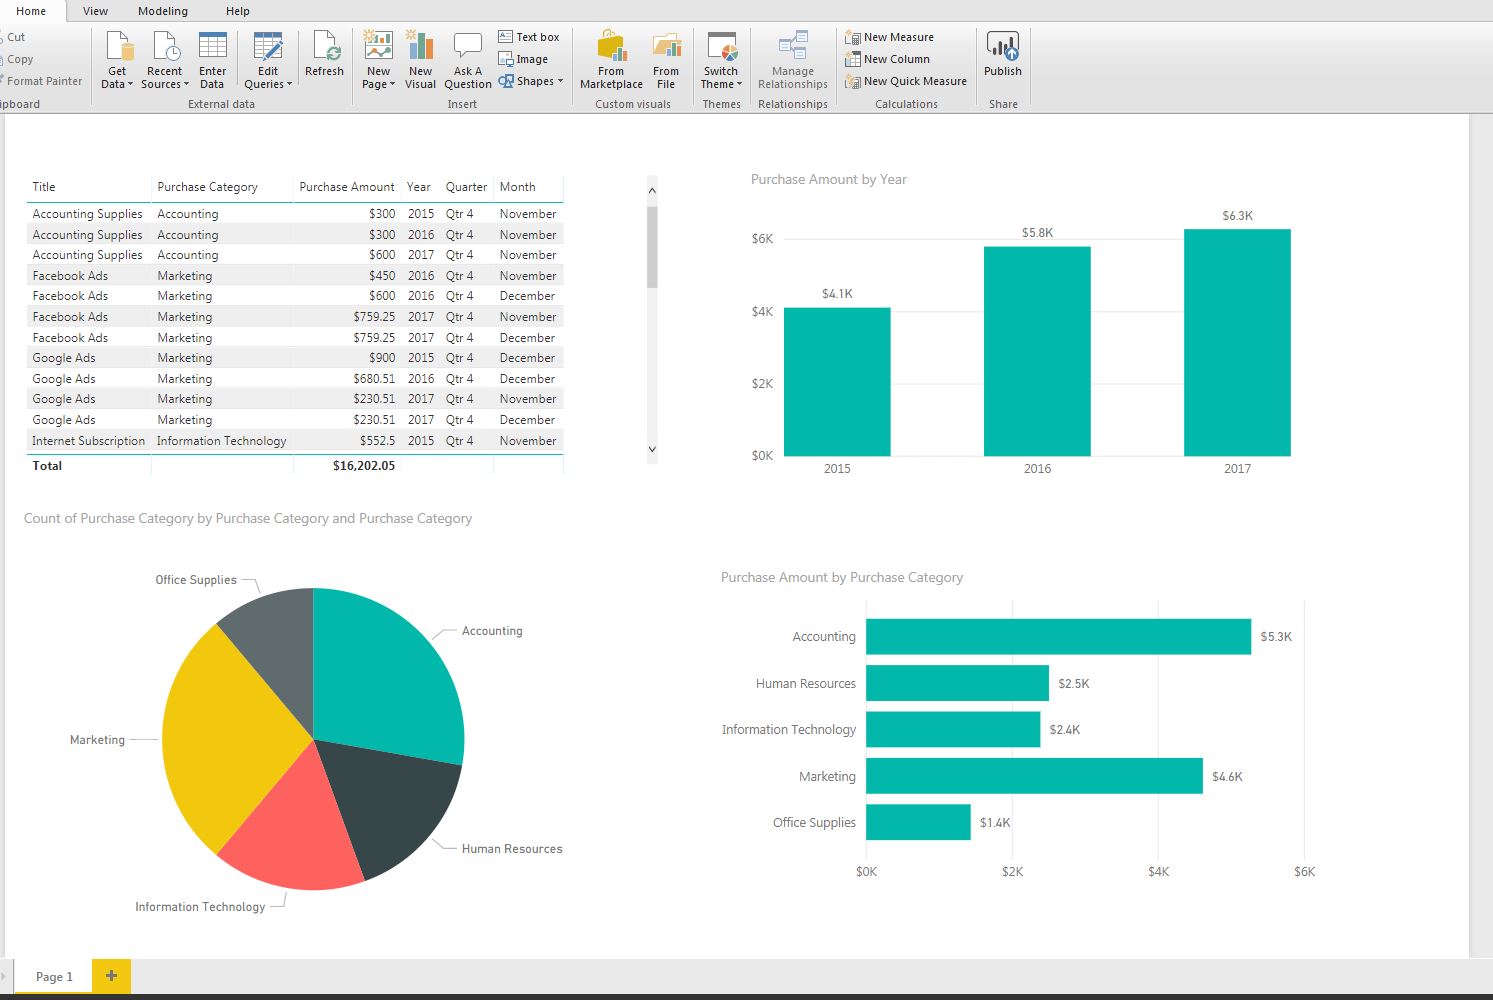Expand the Recent Sources dropdown
Viewport: 1493px width, 1000px height.
pyautogui.click(x=165, y=84)
